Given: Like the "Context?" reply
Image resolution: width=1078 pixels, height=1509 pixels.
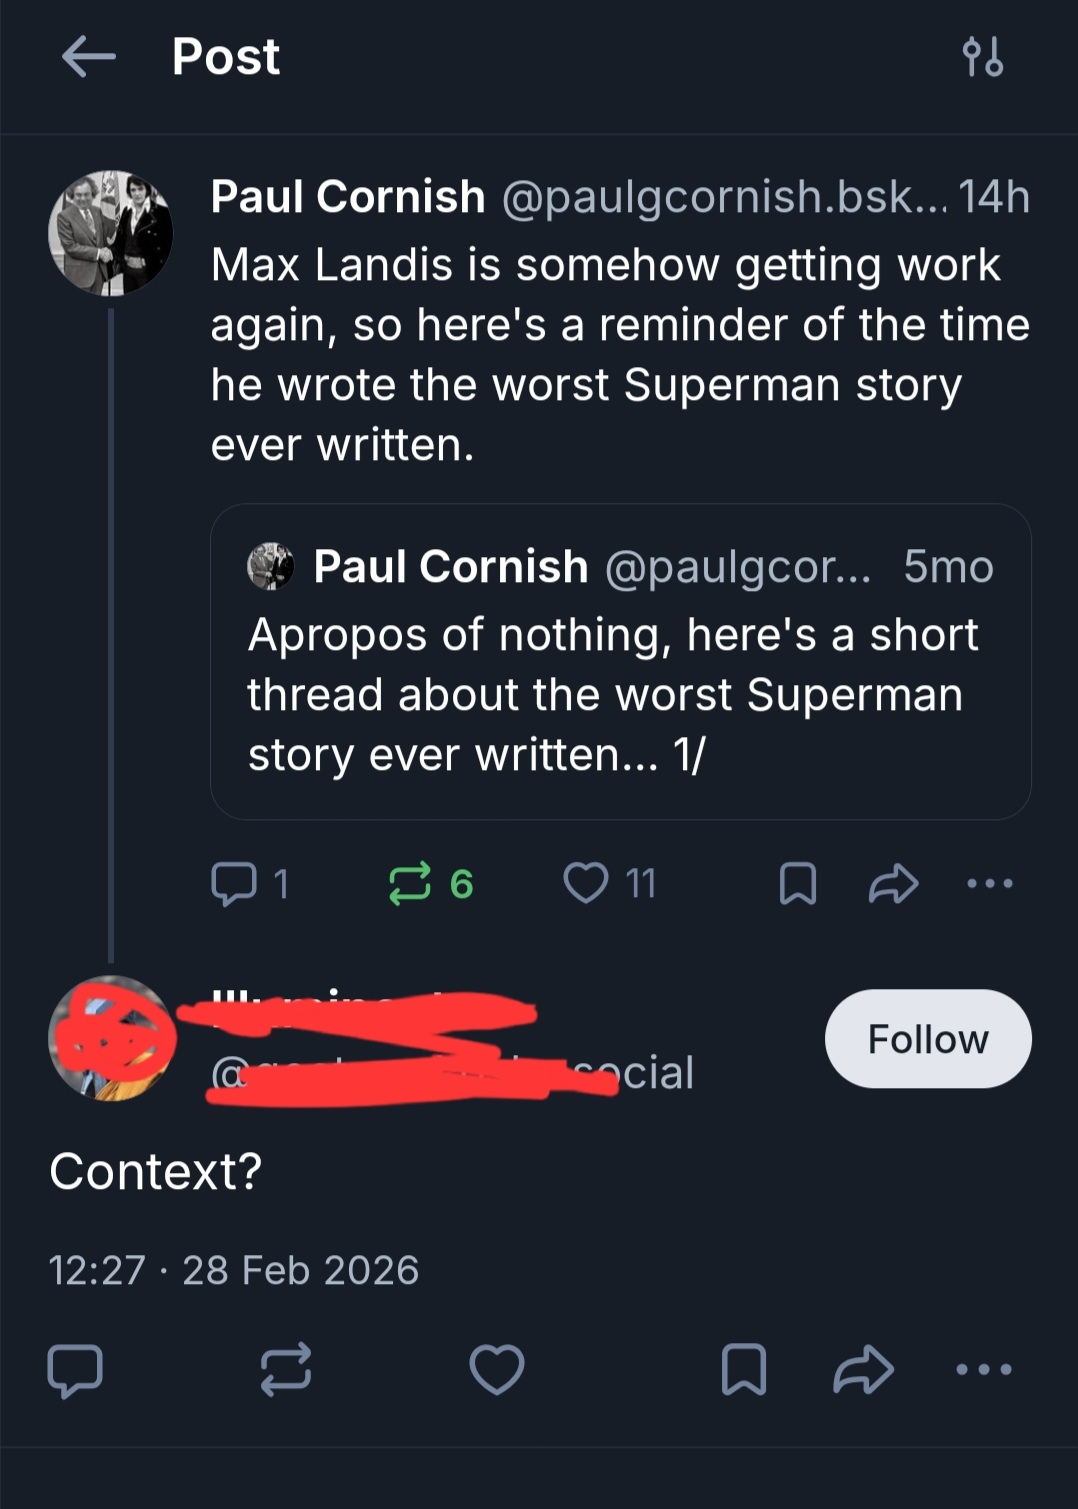Looking at the screenshot, I should click(x=497, y=1369).
